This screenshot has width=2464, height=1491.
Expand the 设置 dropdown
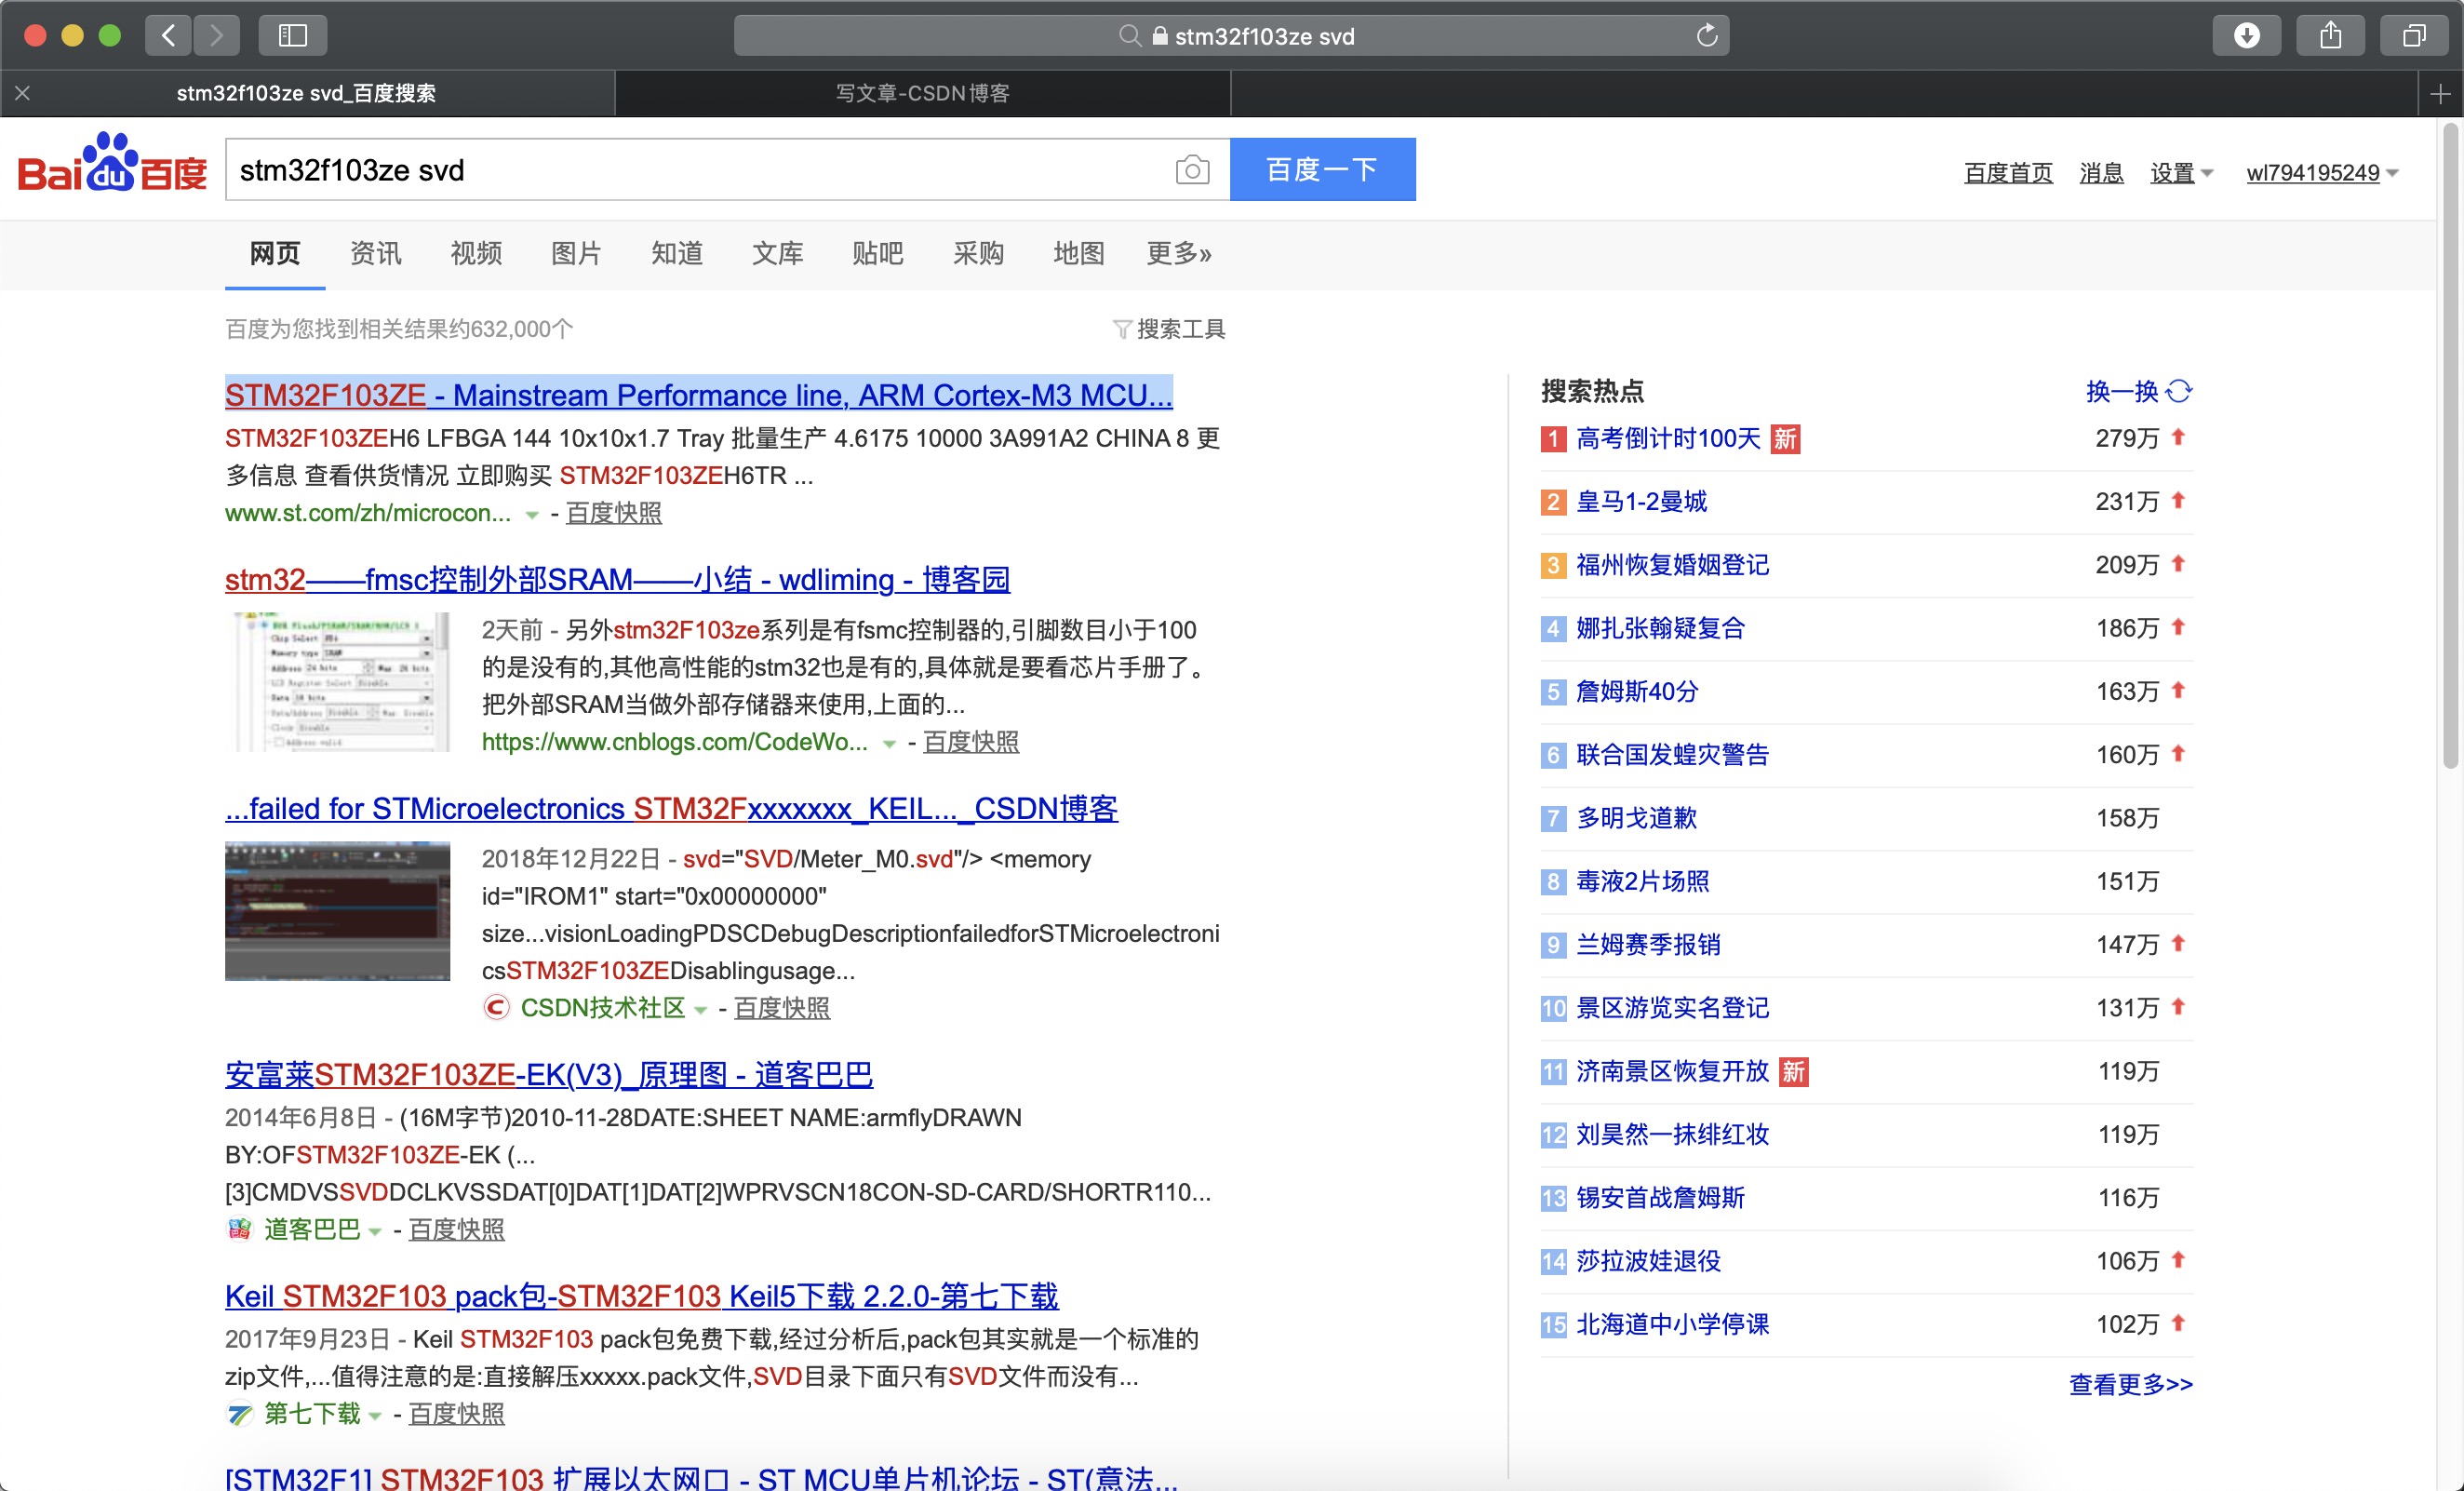2181,173
